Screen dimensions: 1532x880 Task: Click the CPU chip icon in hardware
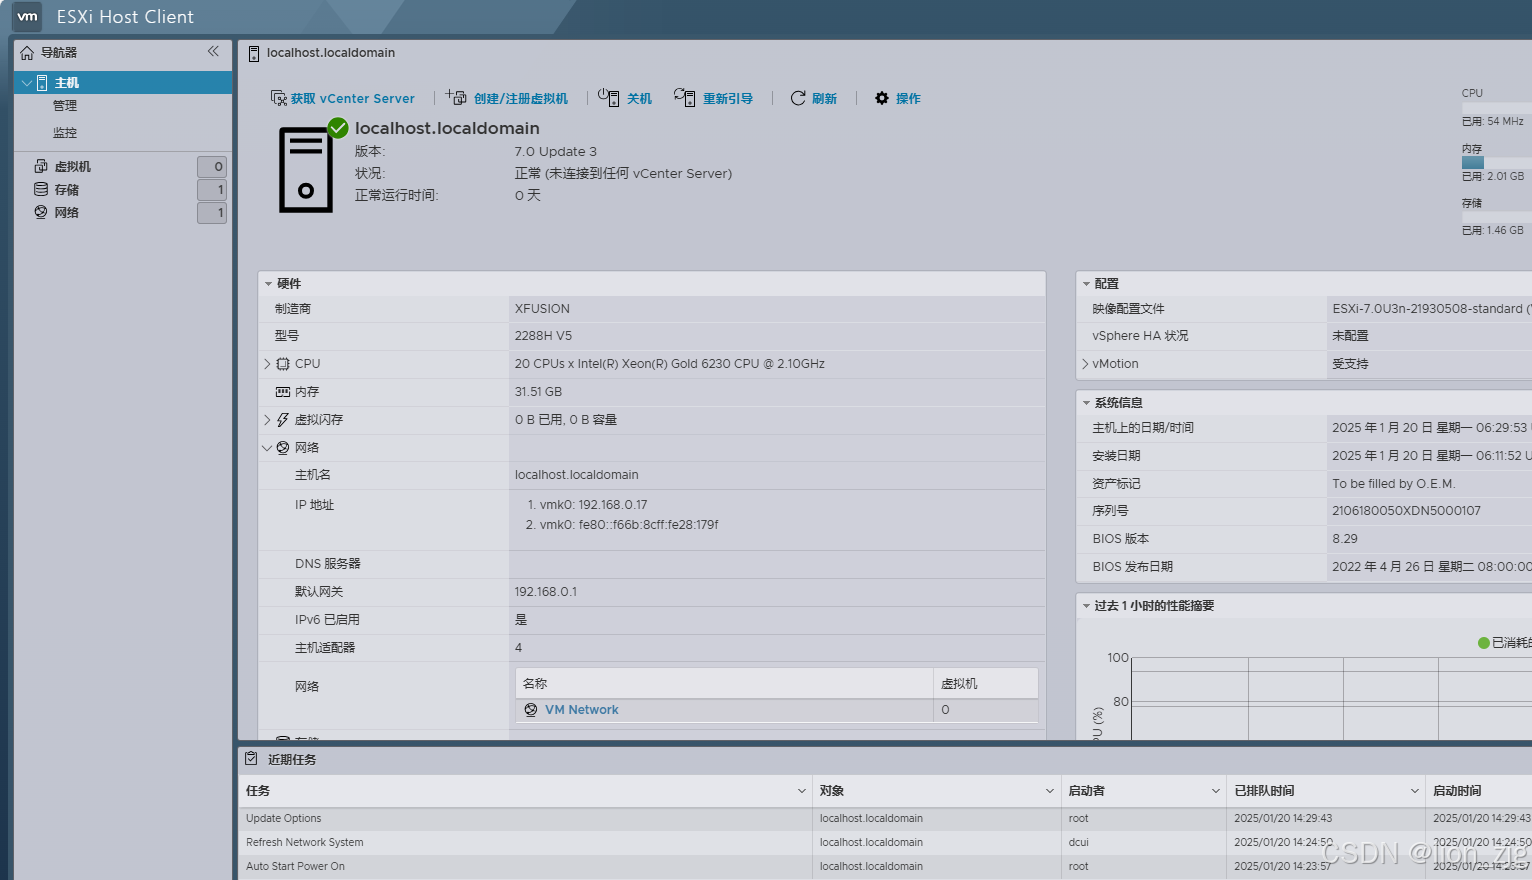[x=283, y=364]
